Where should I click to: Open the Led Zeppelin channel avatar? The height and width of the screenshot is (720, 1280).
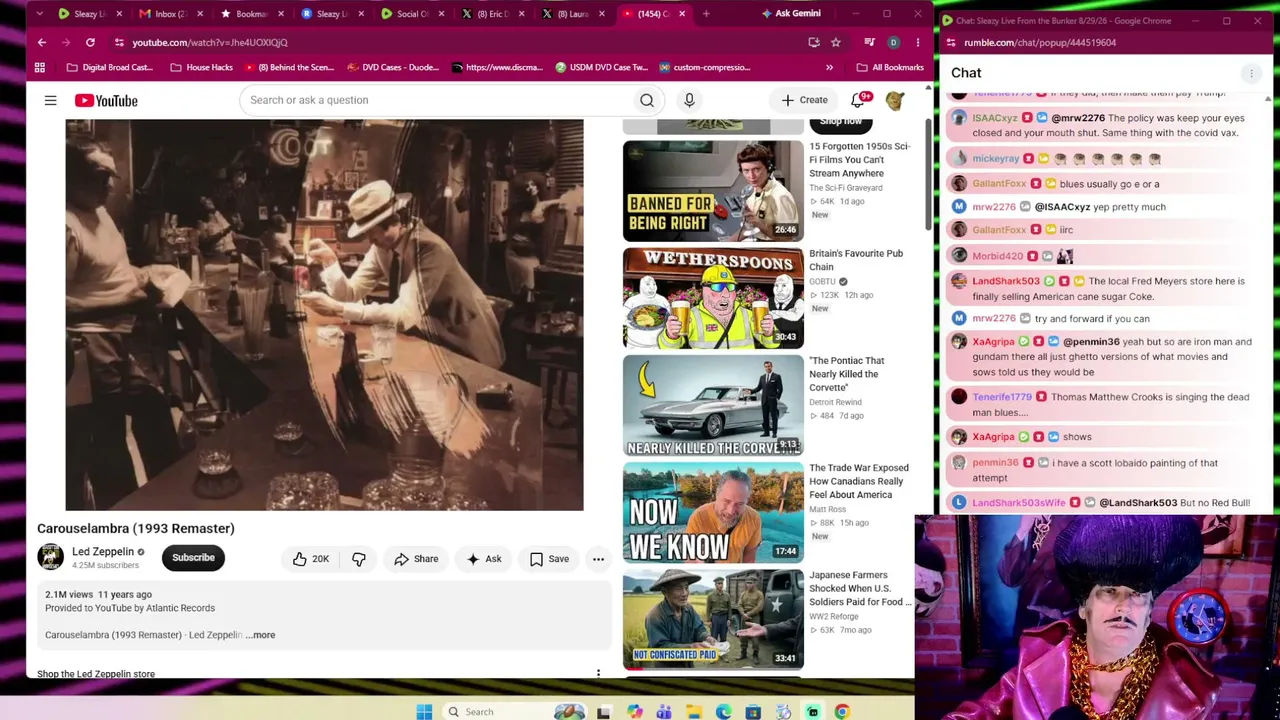coord(50,557)
